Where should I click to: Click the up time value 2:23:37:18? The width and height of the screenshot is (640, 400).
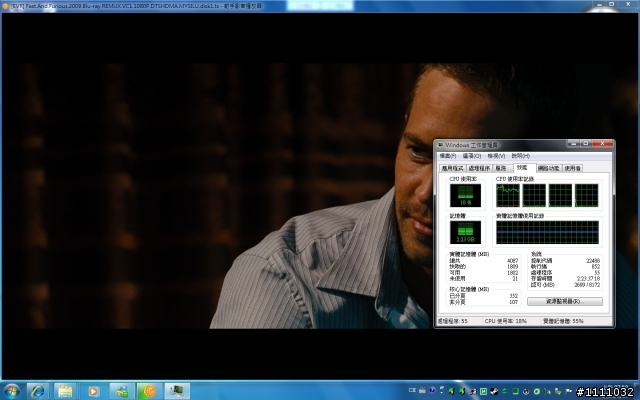(x=588, y=278)
